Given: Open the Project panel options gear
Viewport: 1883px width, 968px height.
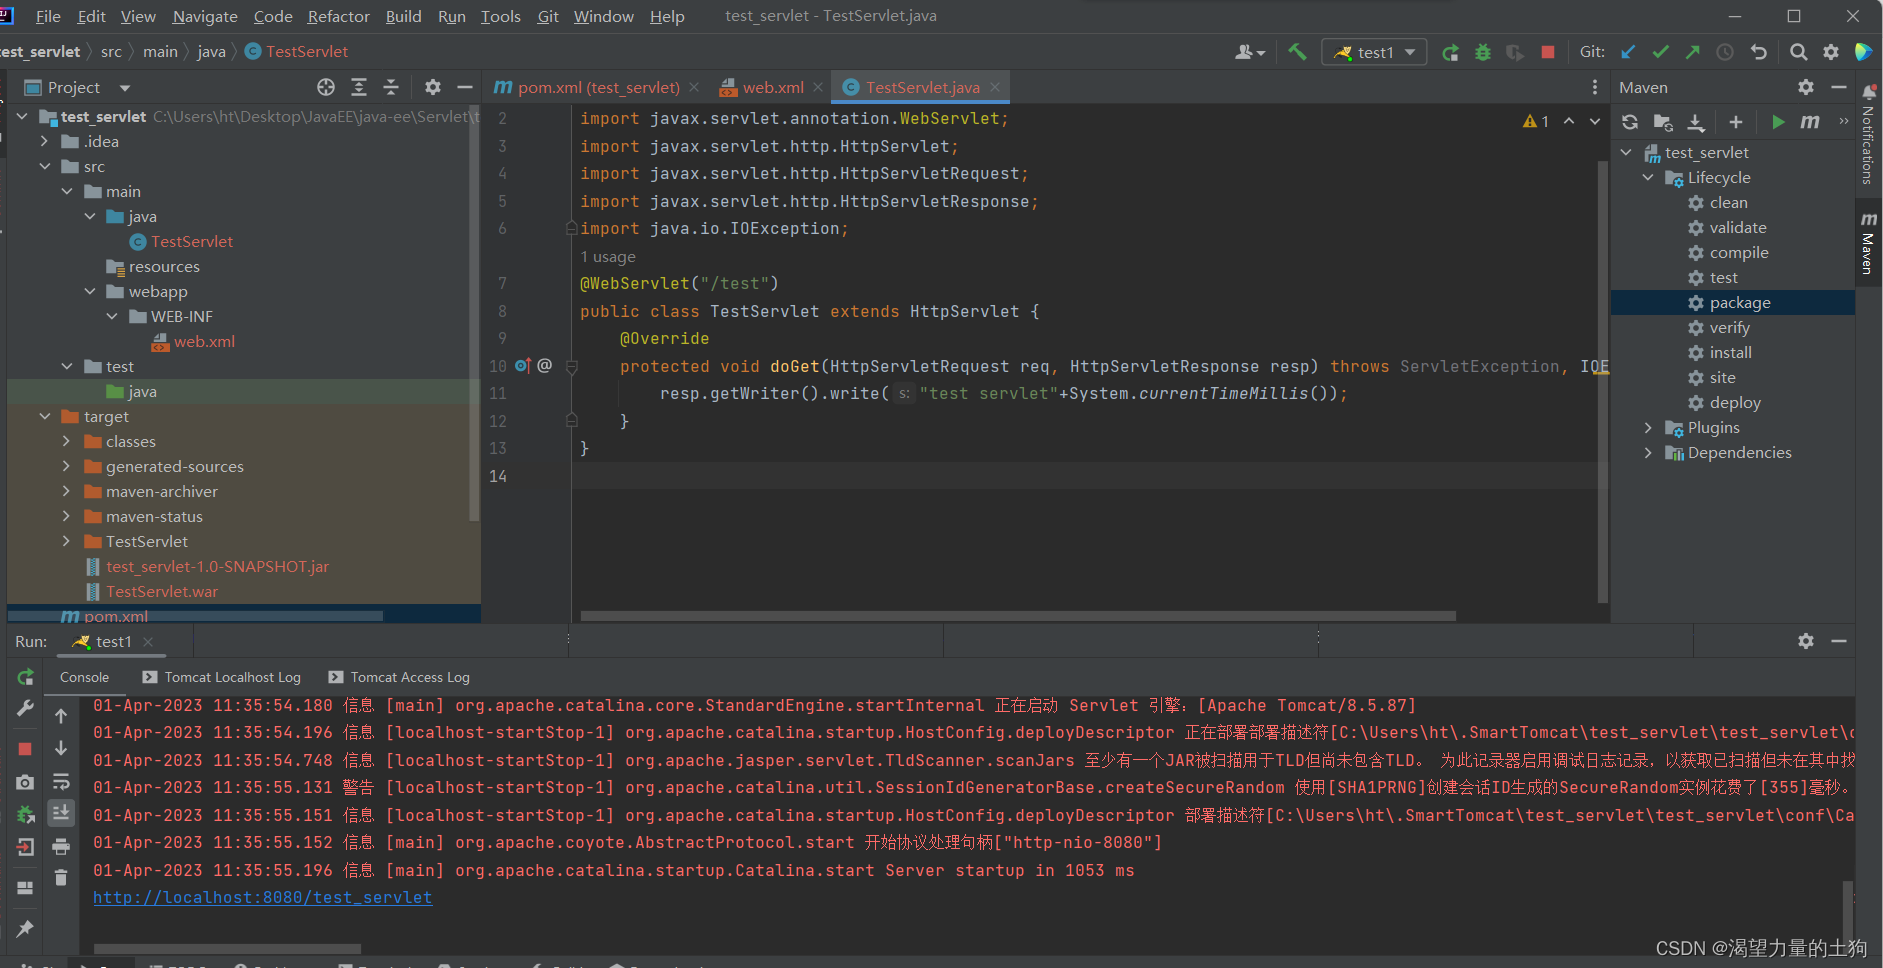Looking at the screenshot, I should [x=433, y=87].
